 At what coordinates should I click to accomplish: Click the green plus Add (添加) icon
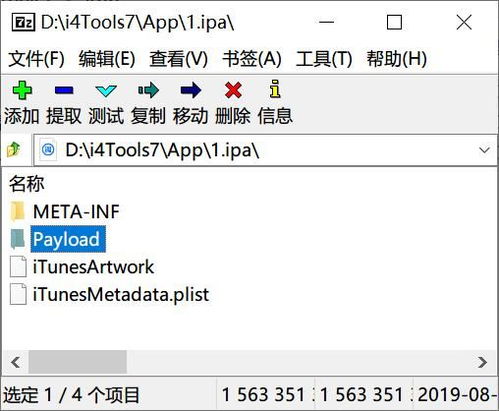pyautogui.click(x=22, y=90)
